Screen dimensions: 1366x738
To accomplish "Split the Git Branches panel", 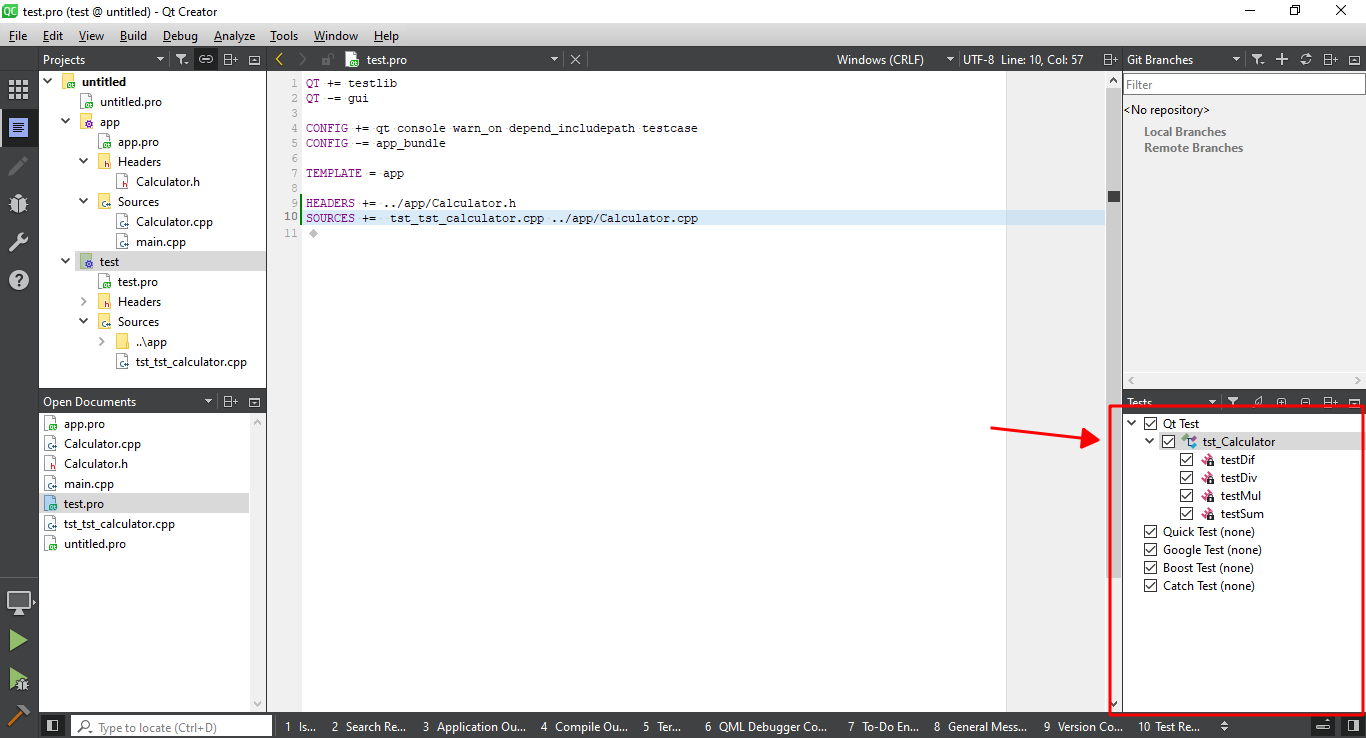I will 1330,60.
